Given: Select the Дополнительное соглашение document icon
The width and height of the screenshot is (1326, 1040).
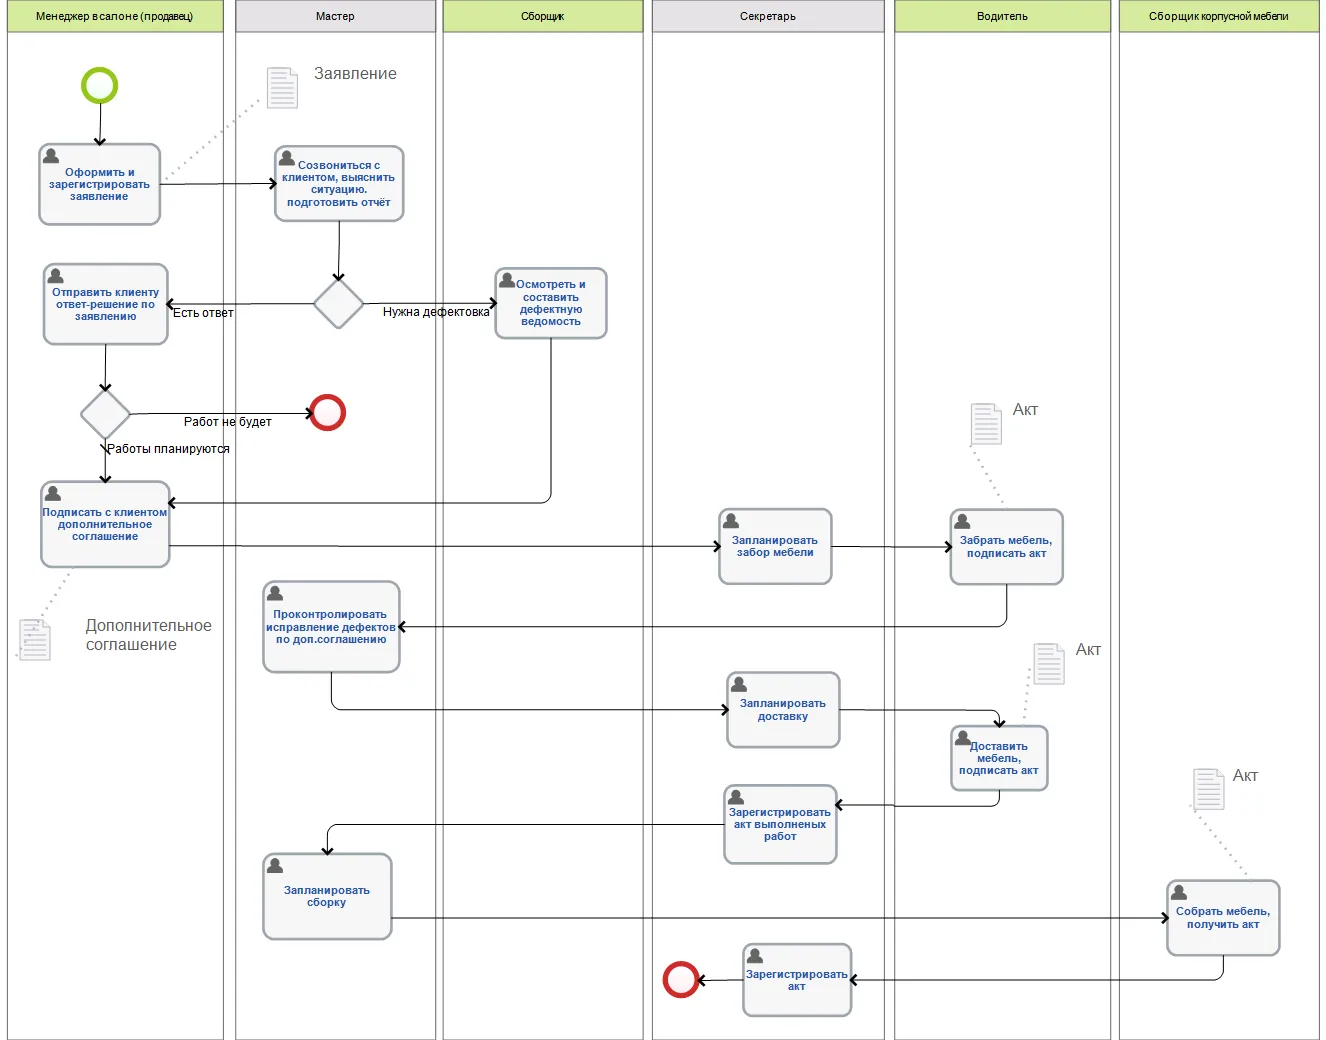Looking at the screenshot, I should pyautogui.click(x=35, y=640).
